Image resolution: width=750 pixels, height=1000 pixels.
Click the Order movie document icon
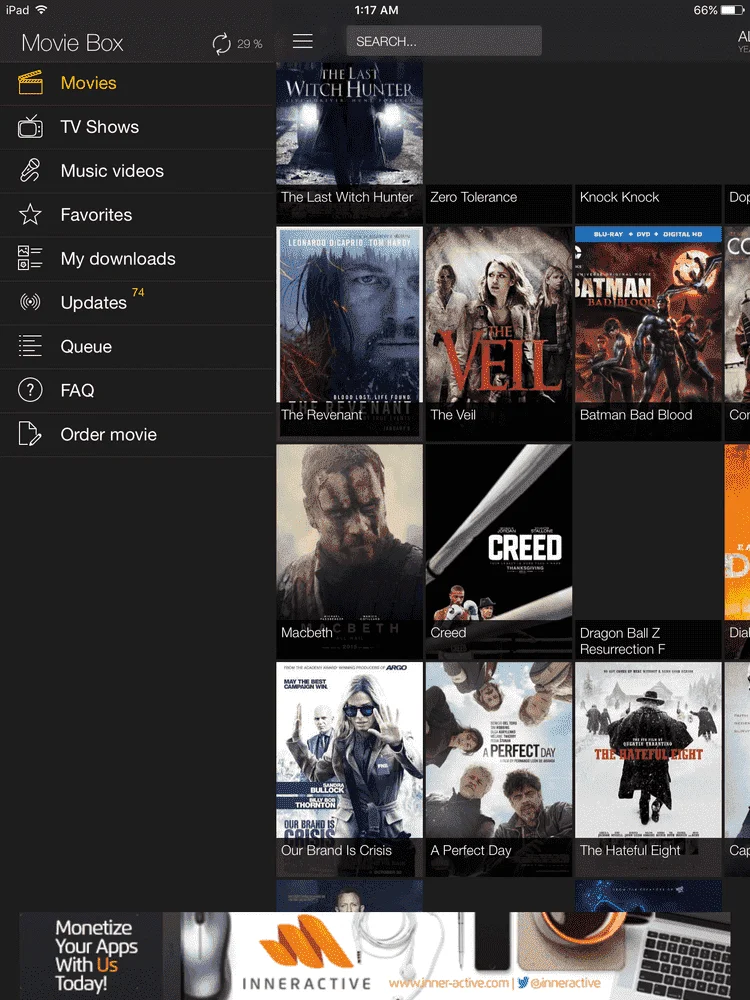[x=30, y=434]
